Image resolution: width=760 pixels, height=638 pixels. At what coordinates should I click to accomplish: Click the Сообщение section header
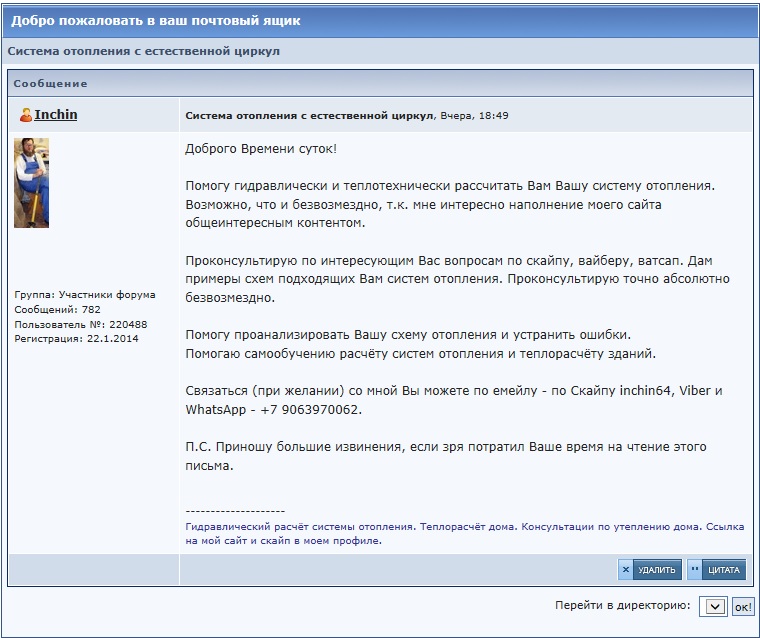50,83
